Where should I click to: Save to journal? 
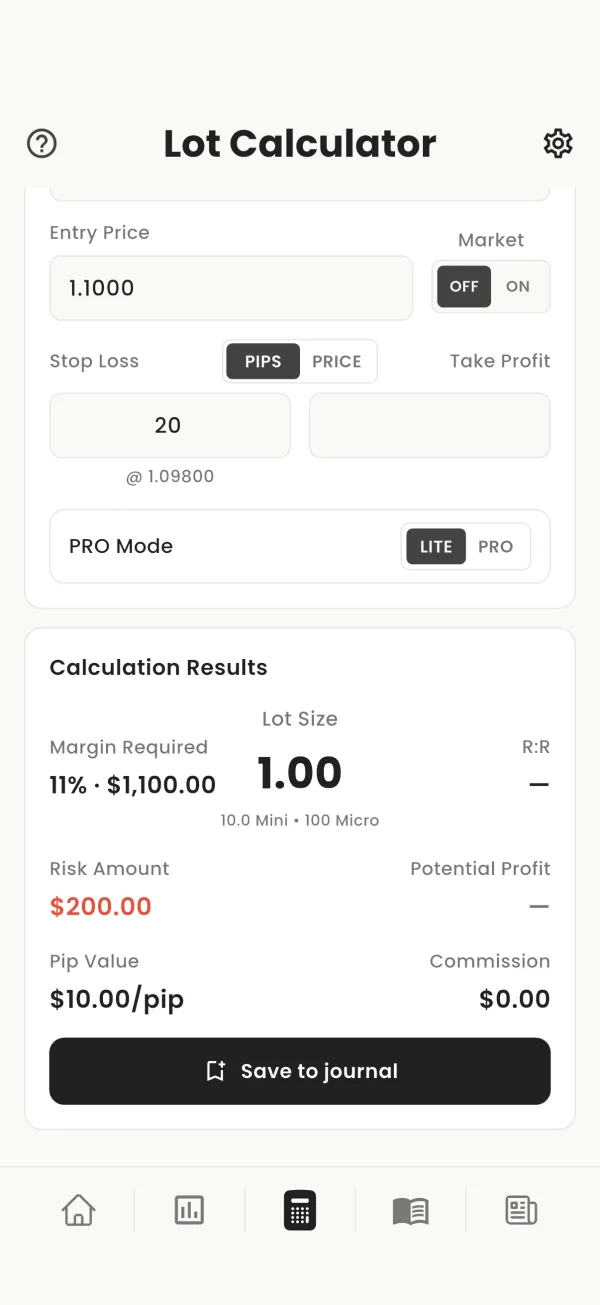coord(300,1071)
